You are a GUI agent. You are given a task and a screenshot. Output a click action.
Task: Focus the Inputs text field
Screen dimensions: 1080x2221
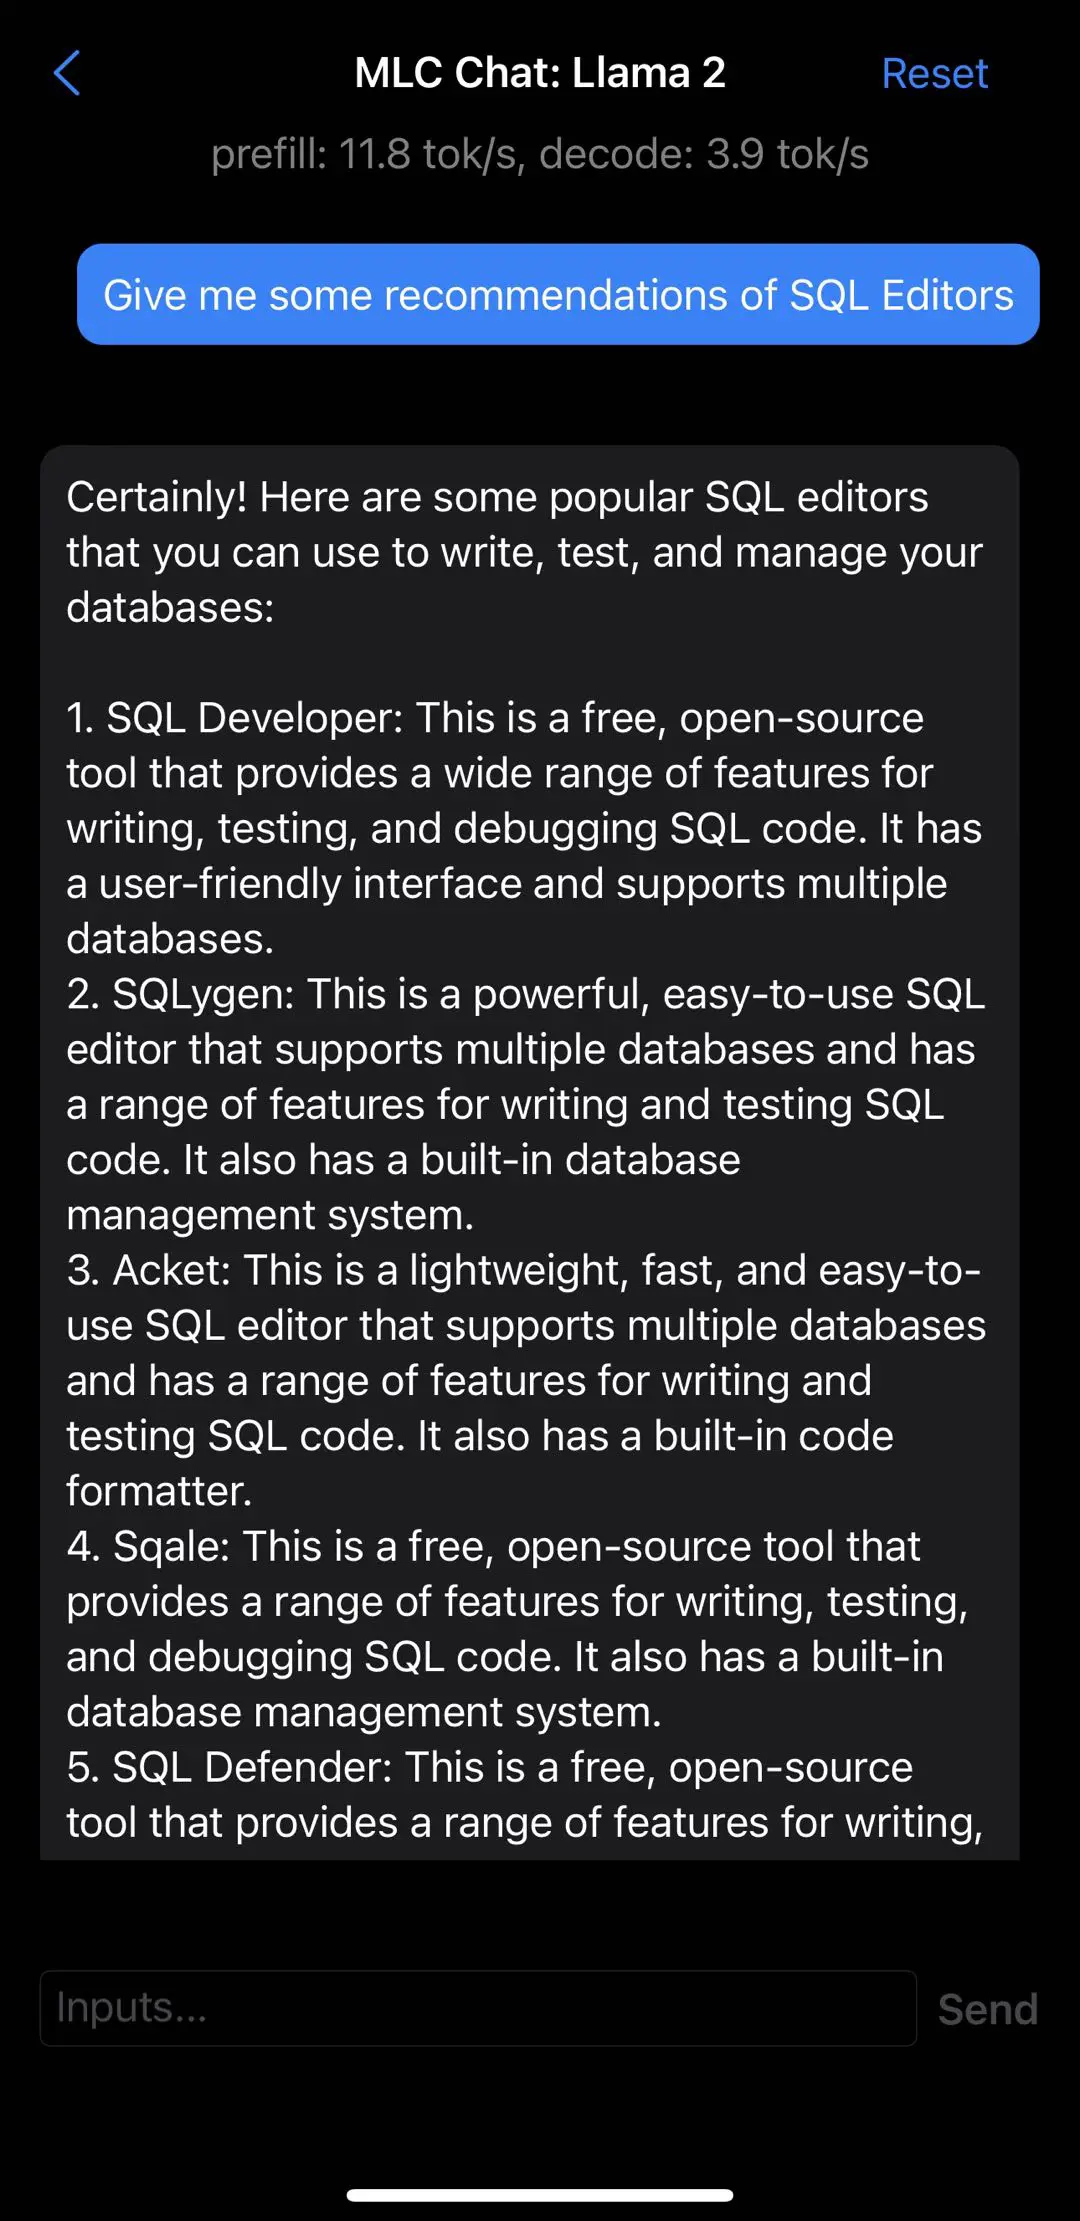[x=478, y=2008]
